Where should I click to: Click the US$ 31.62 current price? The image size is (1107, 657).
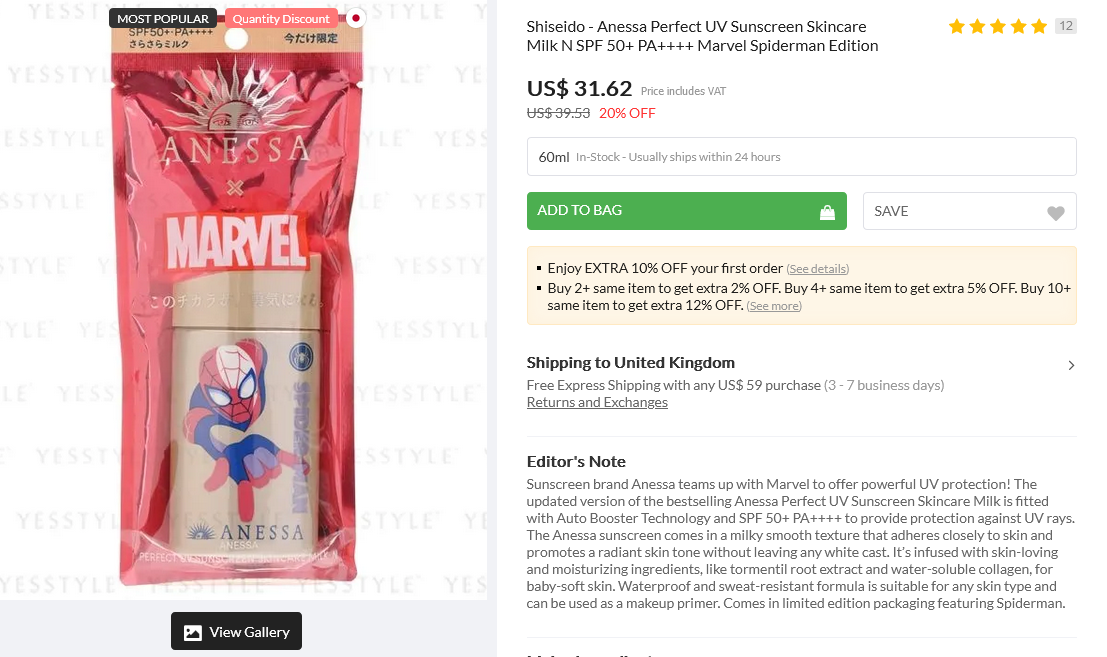(579, 88)
